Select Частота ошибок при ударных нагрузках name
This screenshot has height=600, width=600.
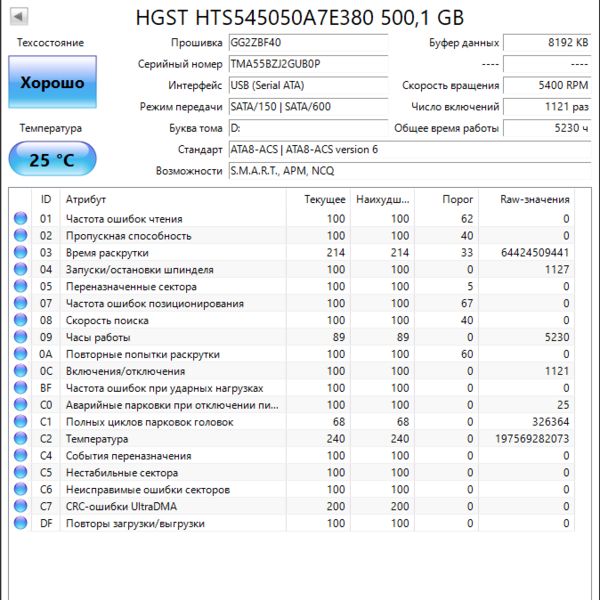pyautogui.click(x=165, y=388)
